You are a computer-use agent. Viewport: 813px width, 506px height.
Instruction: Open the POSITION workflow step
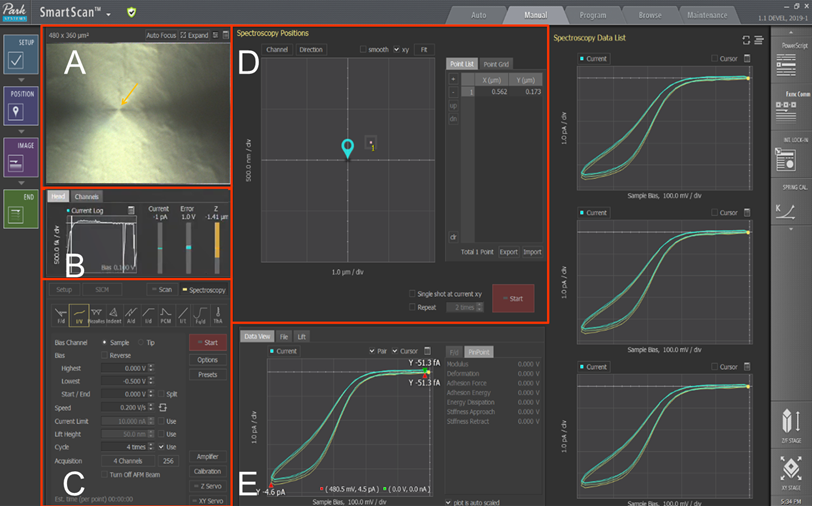tap(21, 106)
